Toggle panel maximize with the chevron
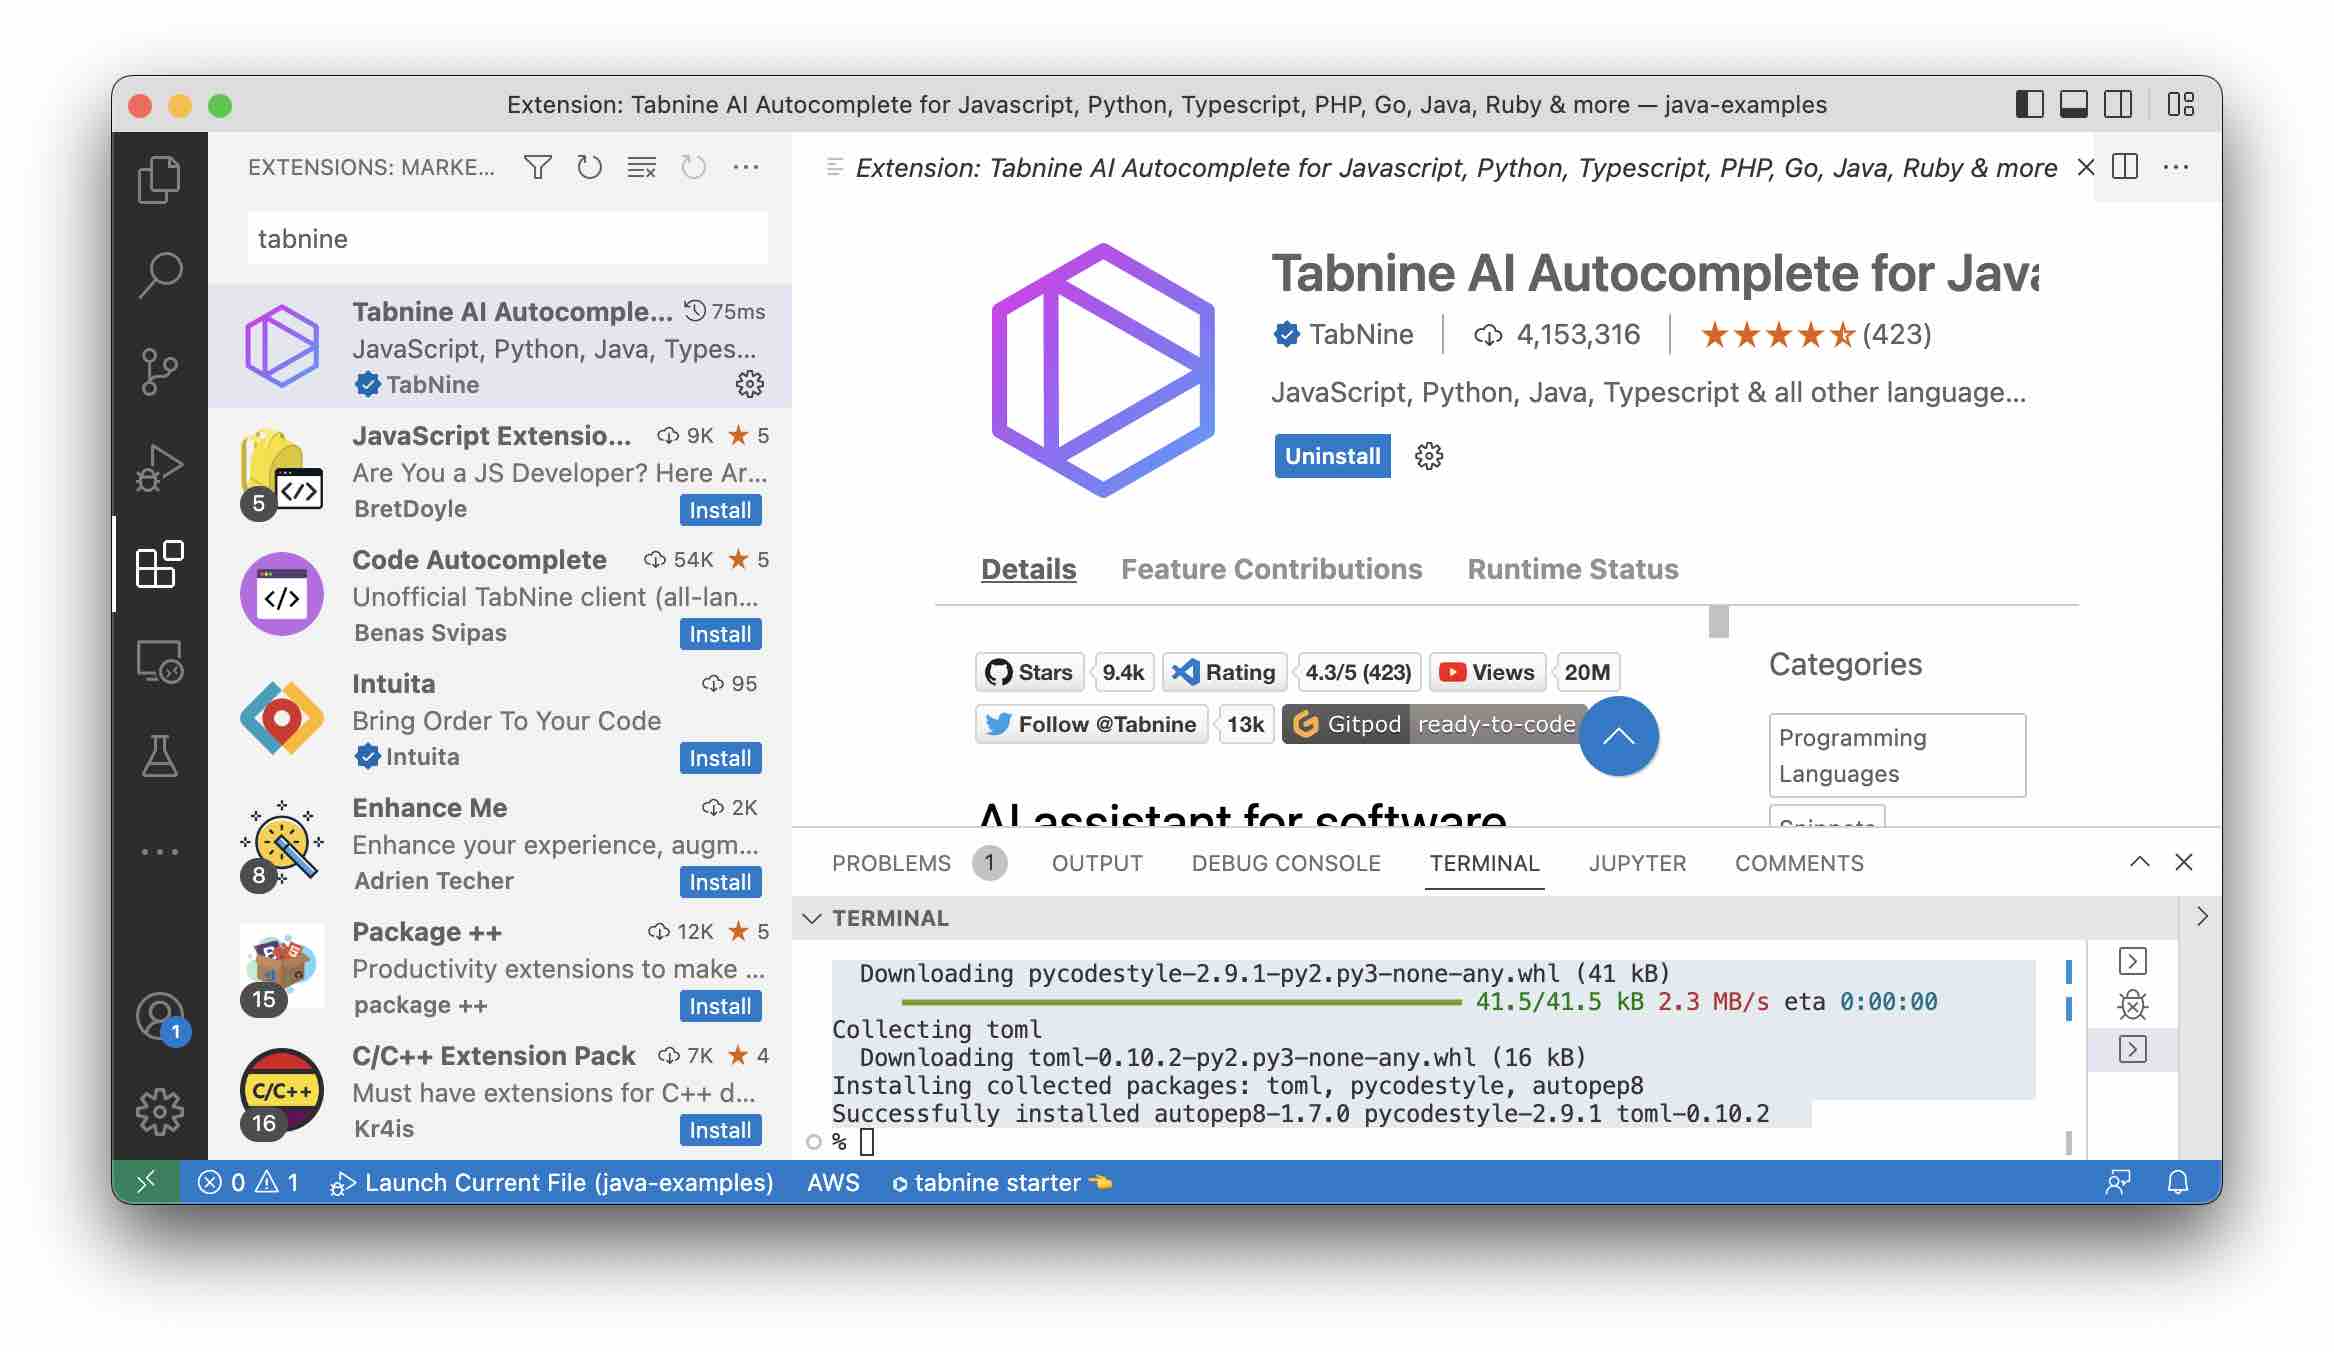This screenshot has height=1352, width=2334. point(2140,862)
